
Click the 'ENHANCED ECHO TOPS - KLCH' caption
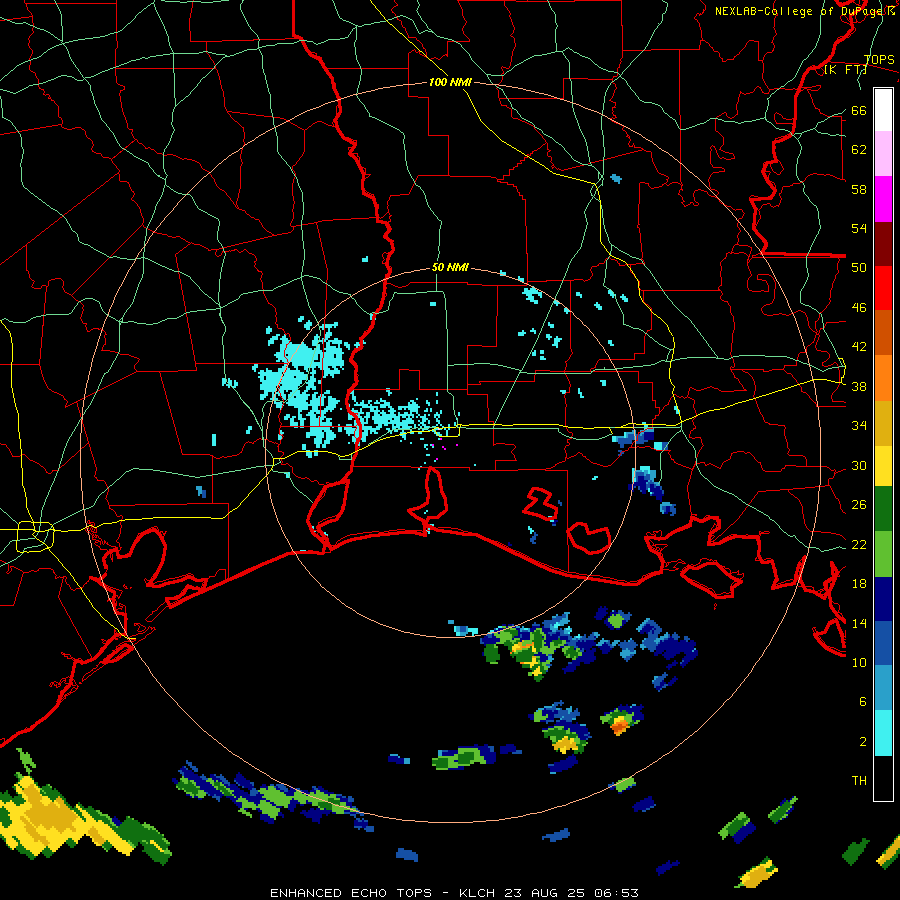pos(382,893)
